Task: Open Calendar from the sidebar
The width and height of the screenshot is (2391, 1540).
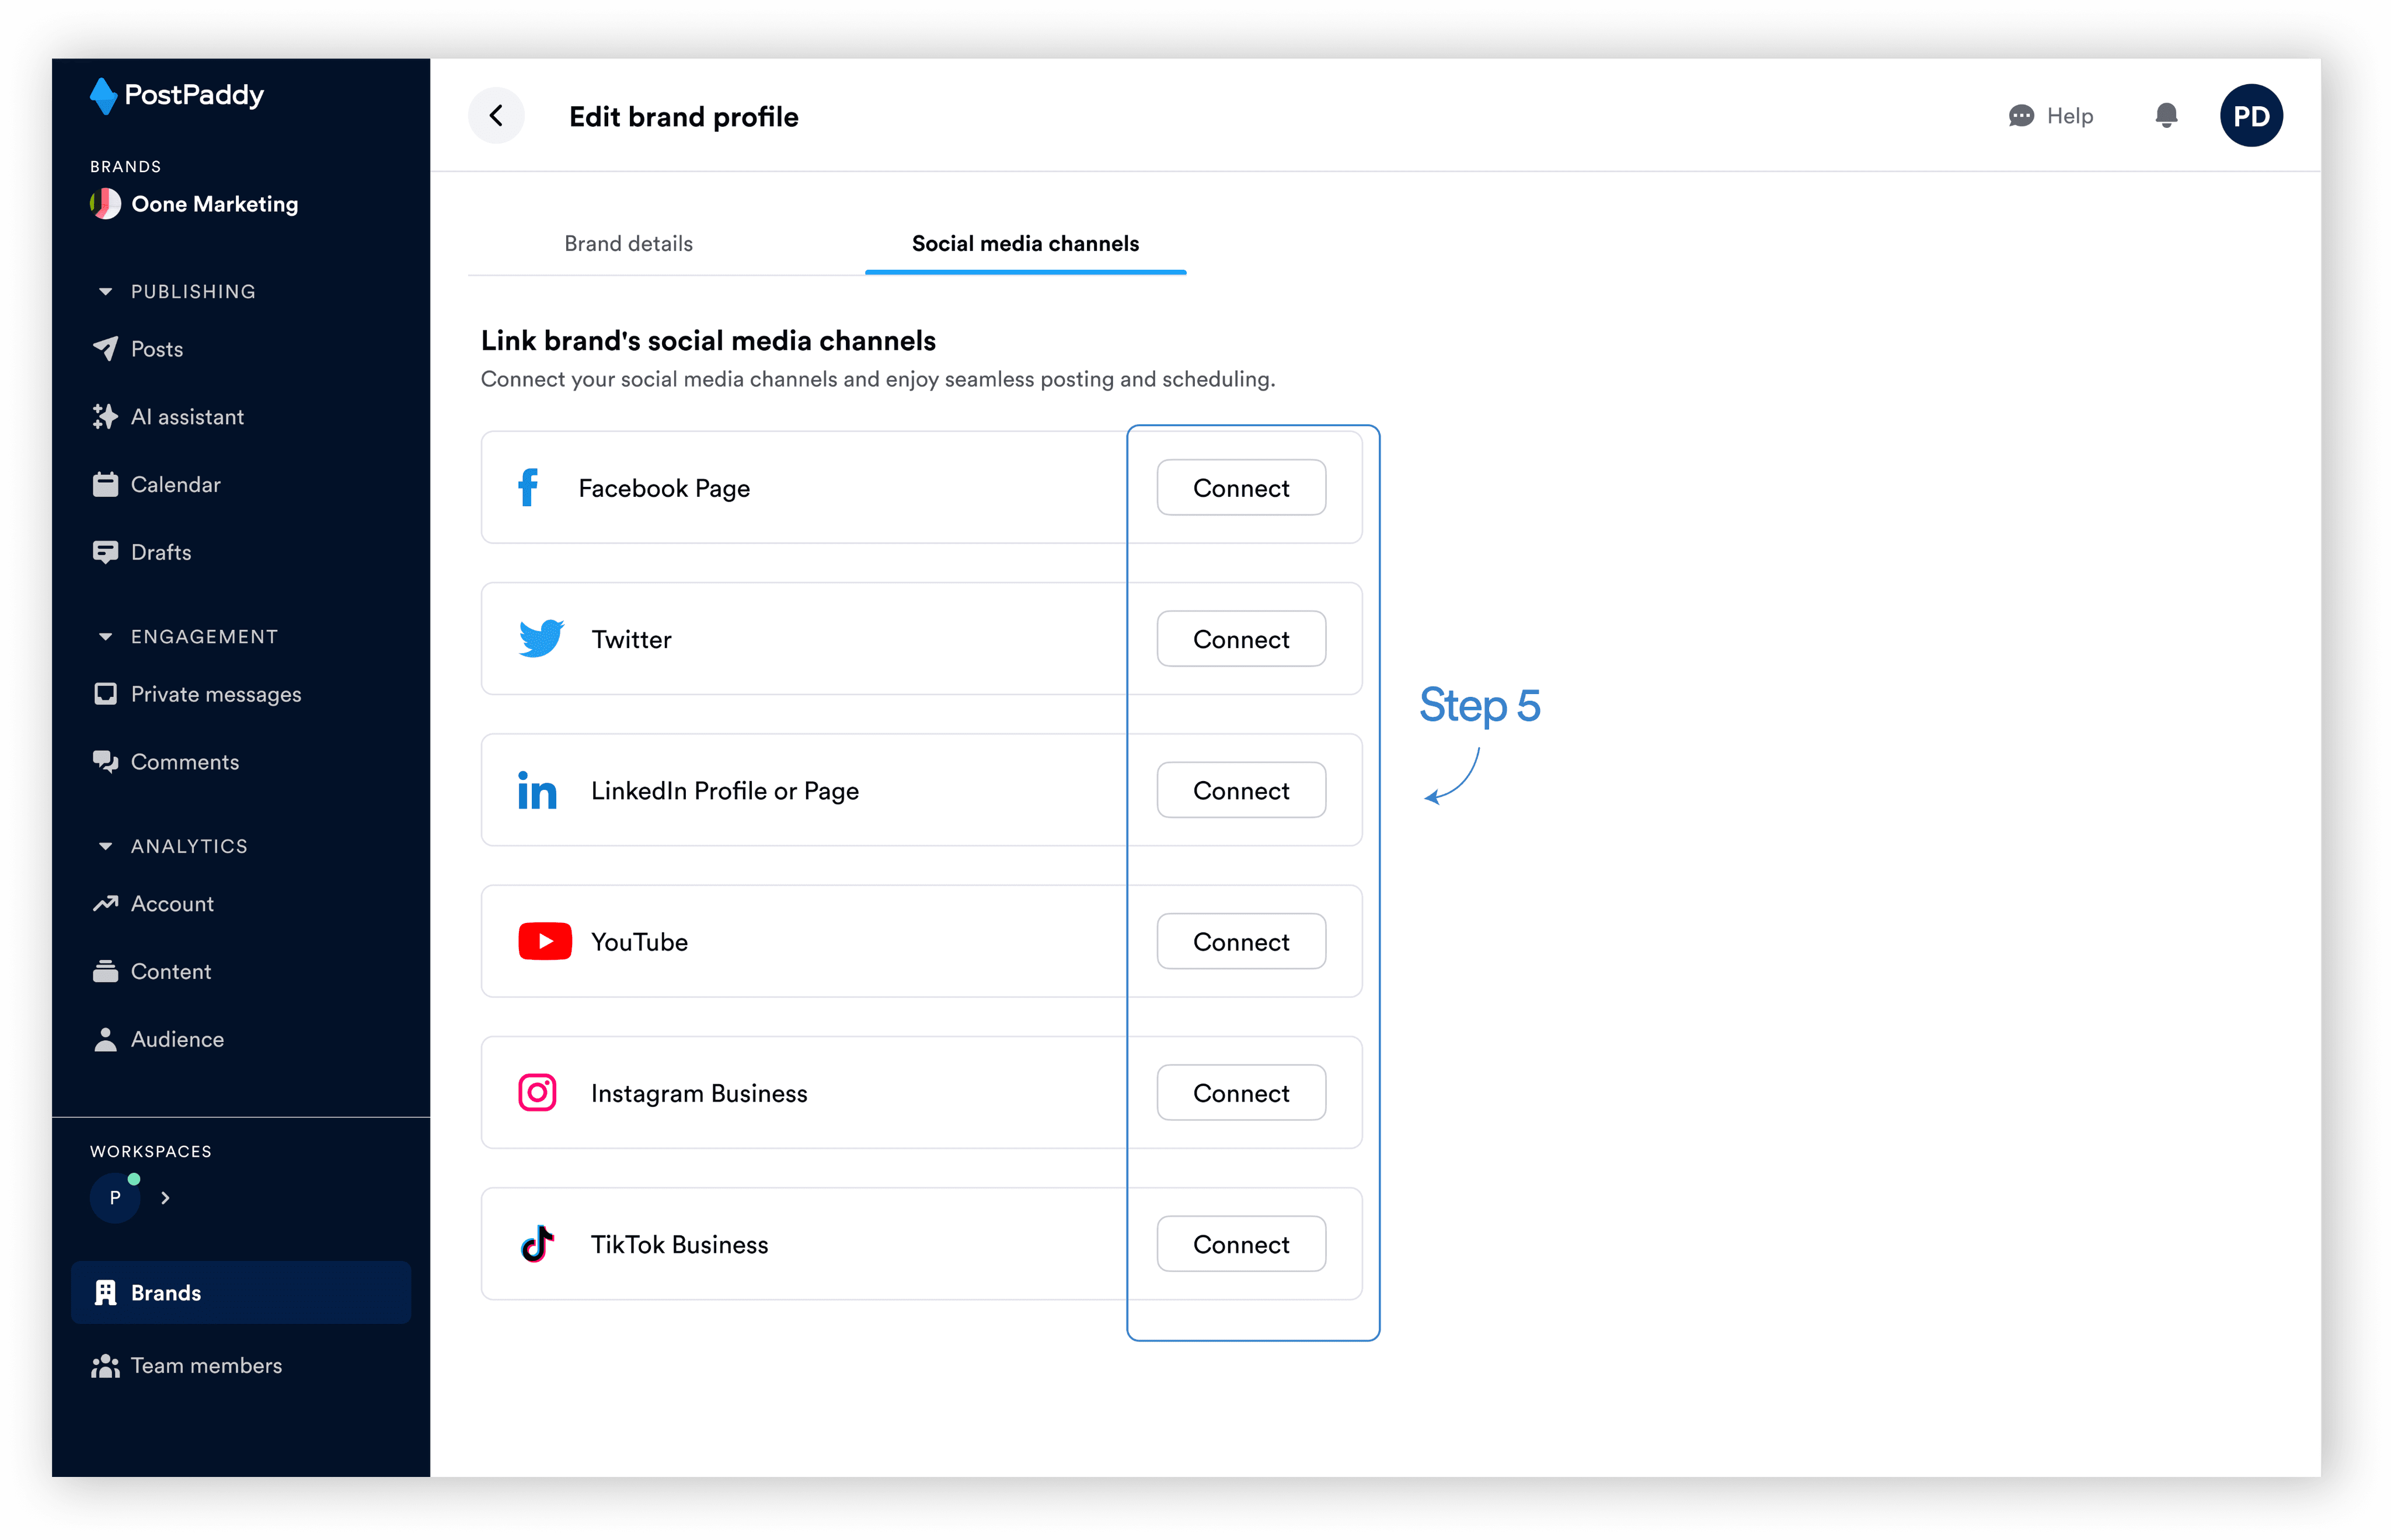Action: pyautogui.click(x=175, y=485)
